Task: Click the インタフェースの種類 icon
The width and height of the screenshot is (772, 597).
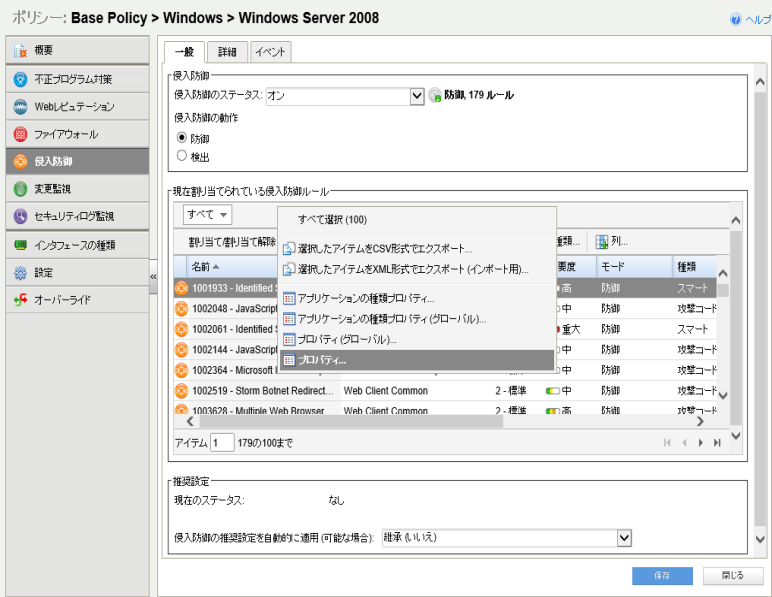Action: (20, 244)
